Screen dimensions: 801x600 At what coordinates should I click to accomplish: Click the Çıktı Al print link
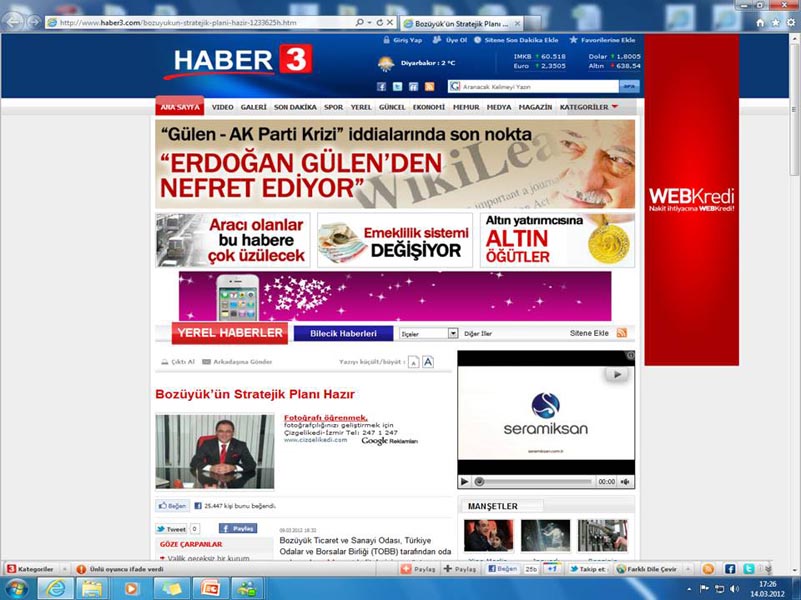[x=178, y=362]
